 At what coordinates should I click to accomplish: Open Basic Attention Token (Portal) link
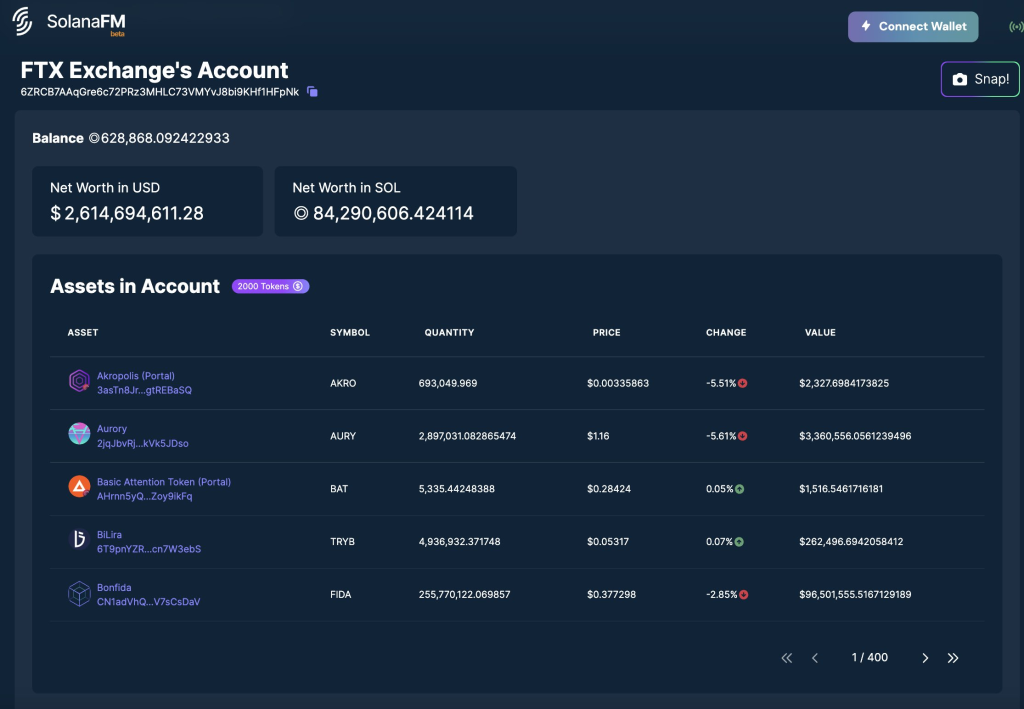click(164, 482)
